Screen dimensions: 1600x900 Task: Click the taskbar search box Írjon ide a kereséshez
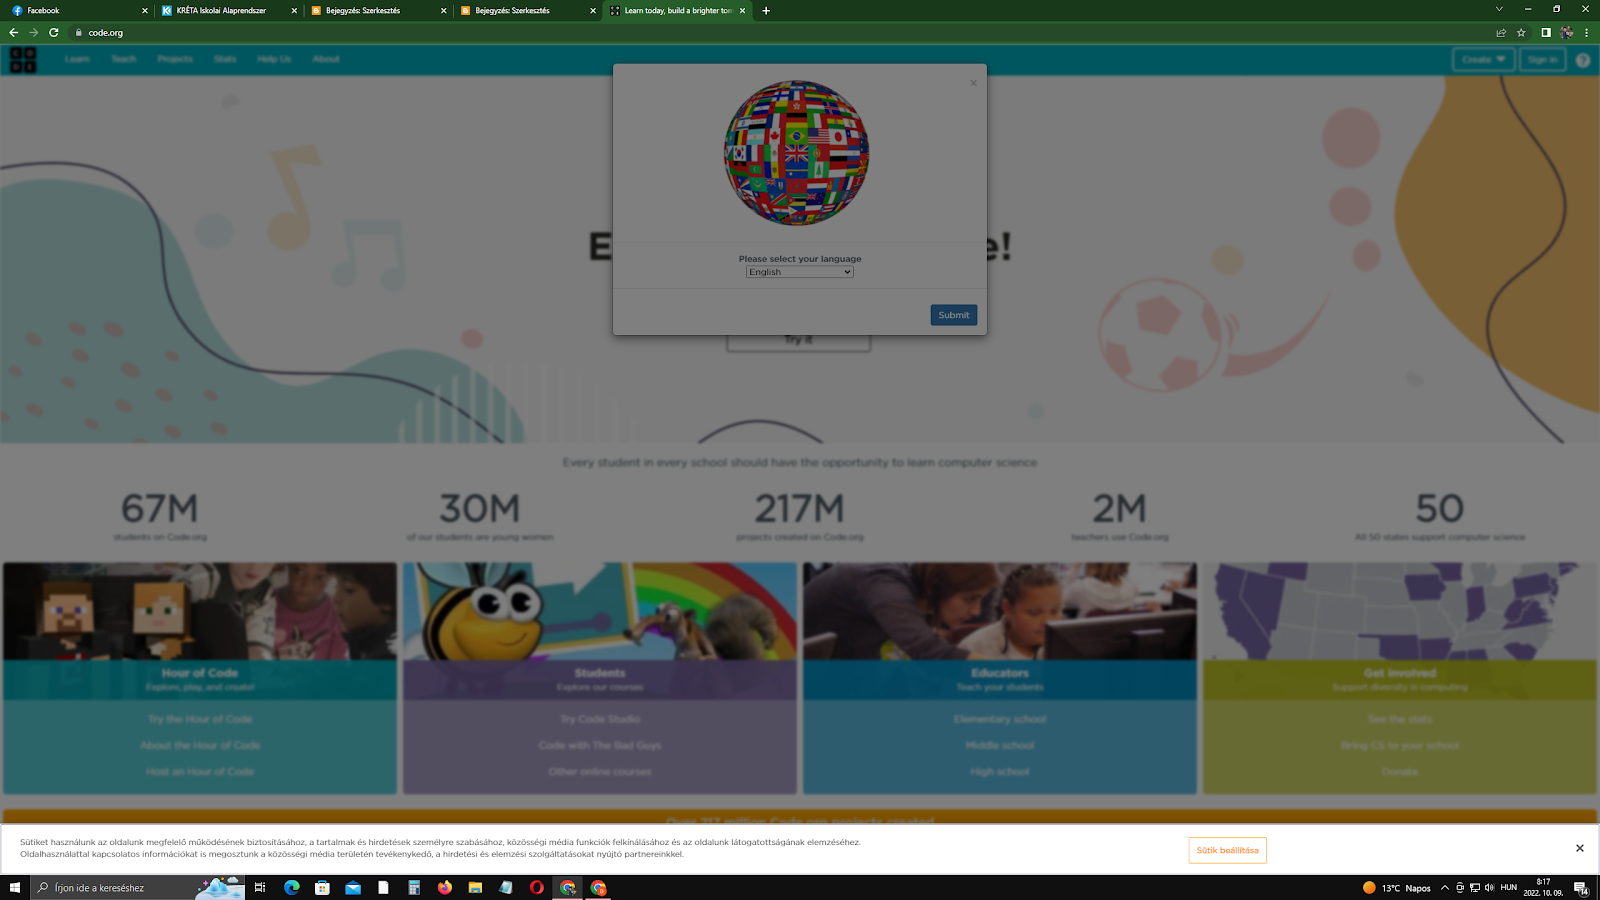(x=138, y=887)
